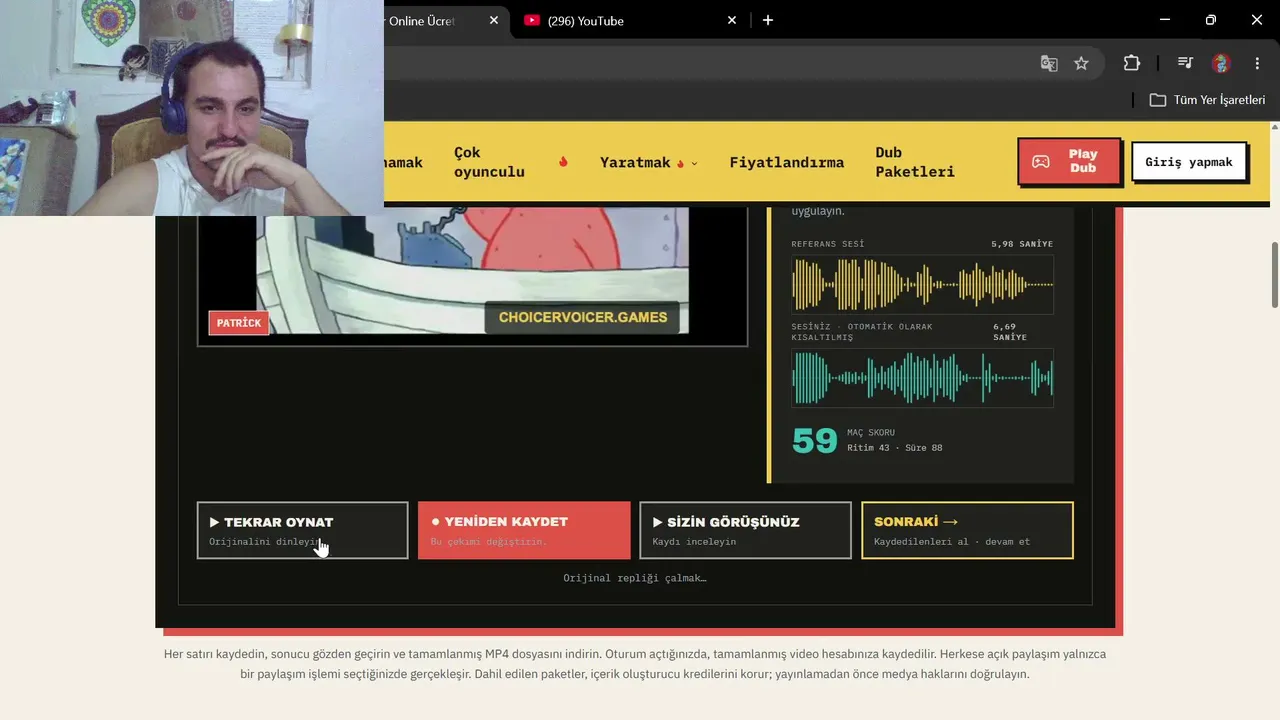Restore down the Chrome window
The image size is (1280, 720).
(x=1211, y=20)
